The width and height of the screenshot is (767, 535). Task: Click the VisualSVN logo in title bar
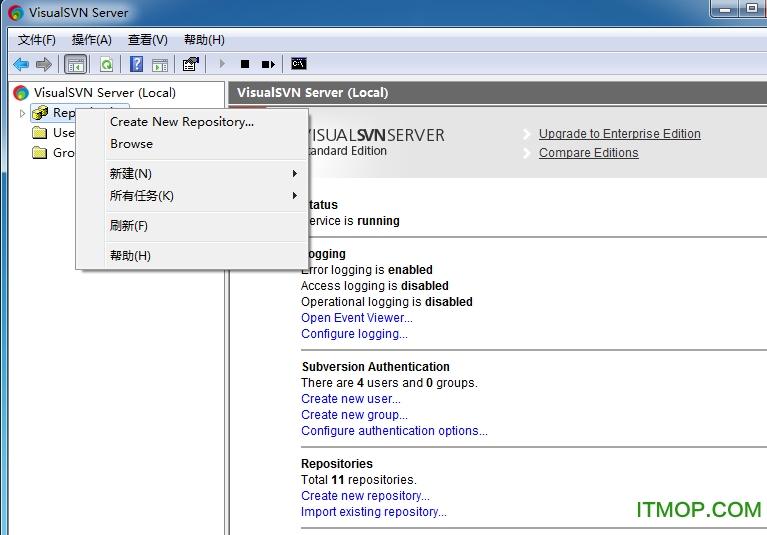click(16, 13)
